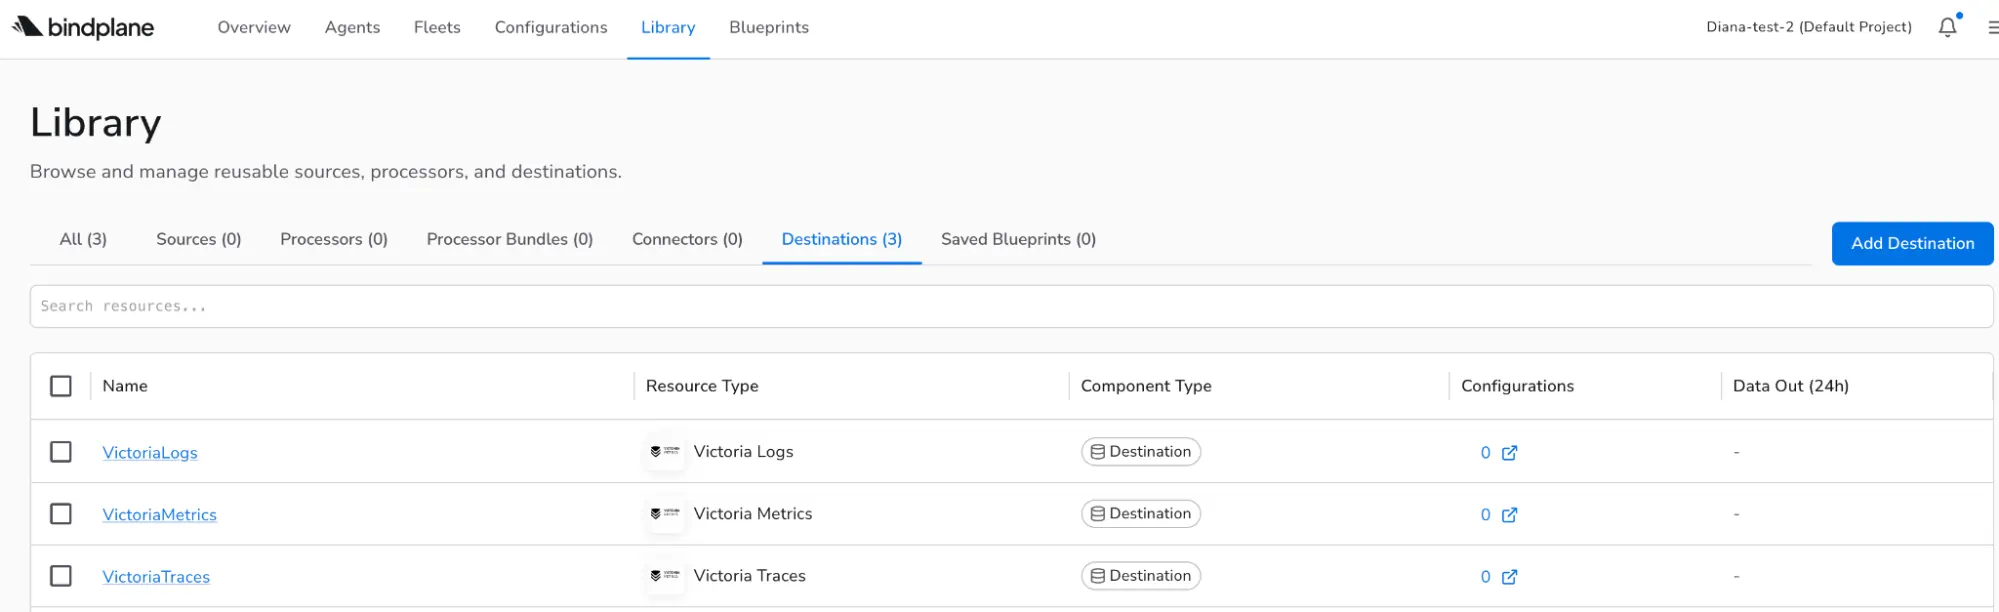Switch to the Sources (0) tab
The image size is (1999, 612).
pos(198,239)
